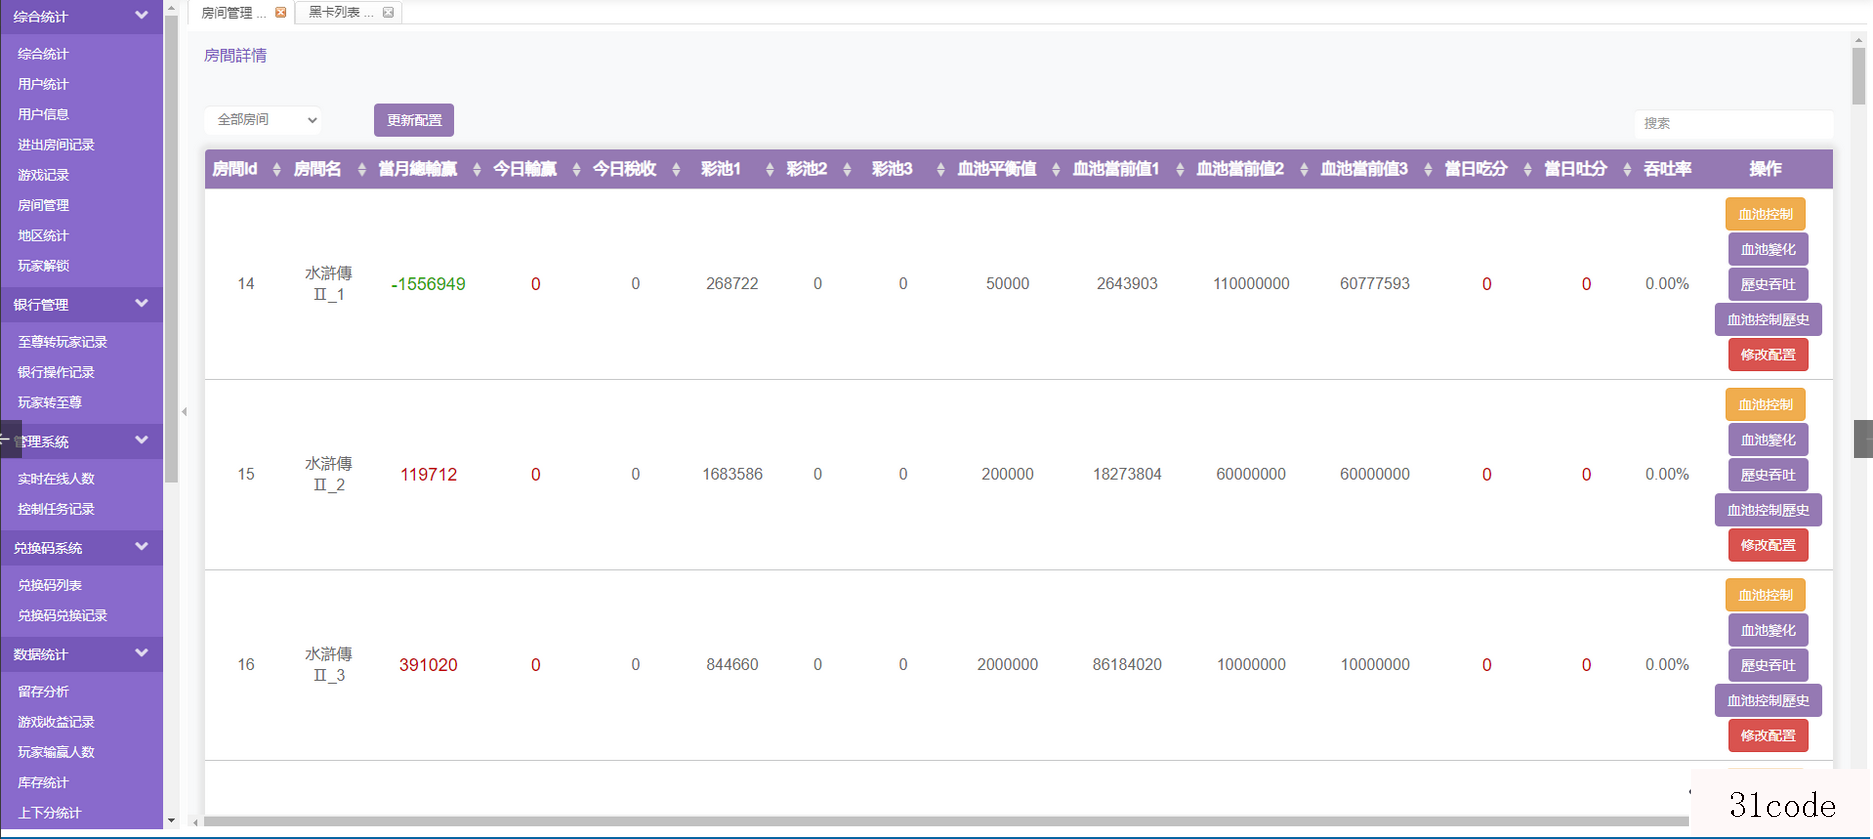The image size is (1873, 839).
Task: Collapse the sidebar with the splitter arrow
Action: click(184, 411)
